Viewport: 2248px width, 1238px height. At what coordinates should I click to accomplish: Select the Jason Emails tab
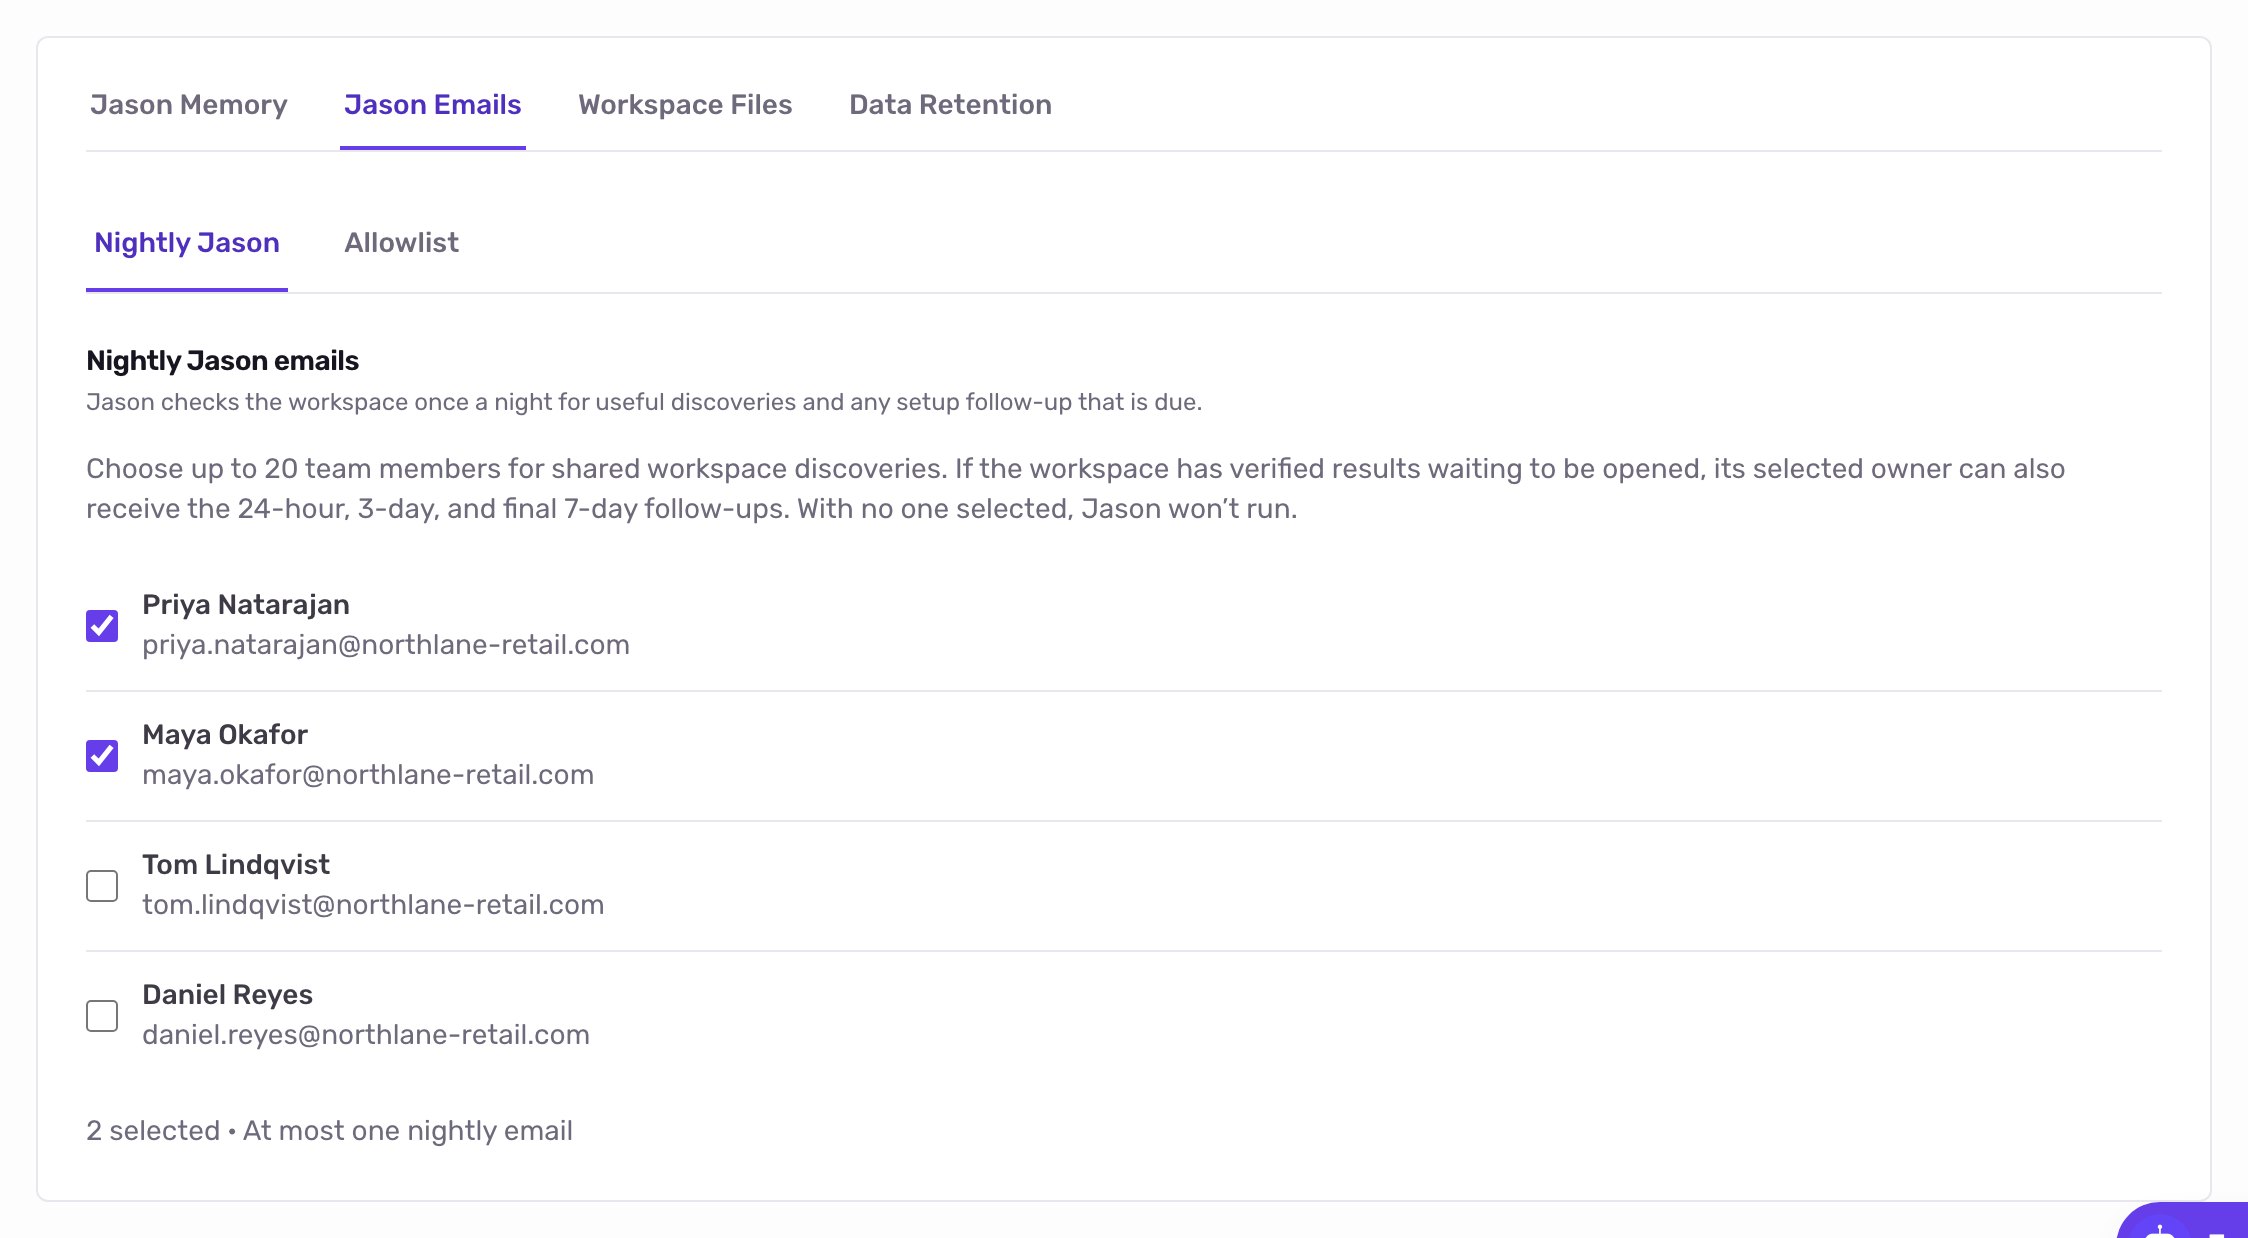click(432, 105)
